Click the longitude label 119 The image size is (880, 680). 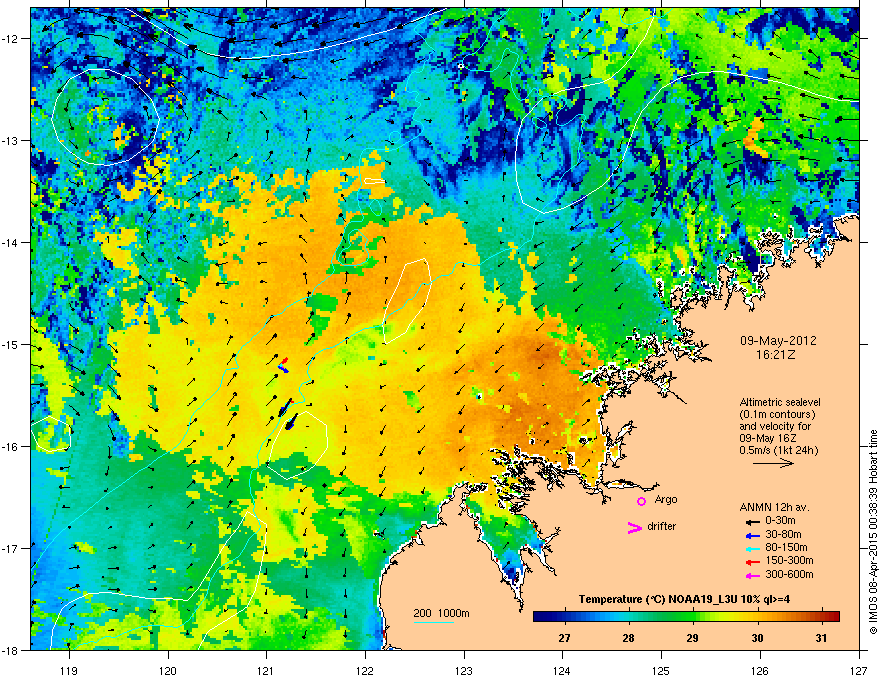69,670
